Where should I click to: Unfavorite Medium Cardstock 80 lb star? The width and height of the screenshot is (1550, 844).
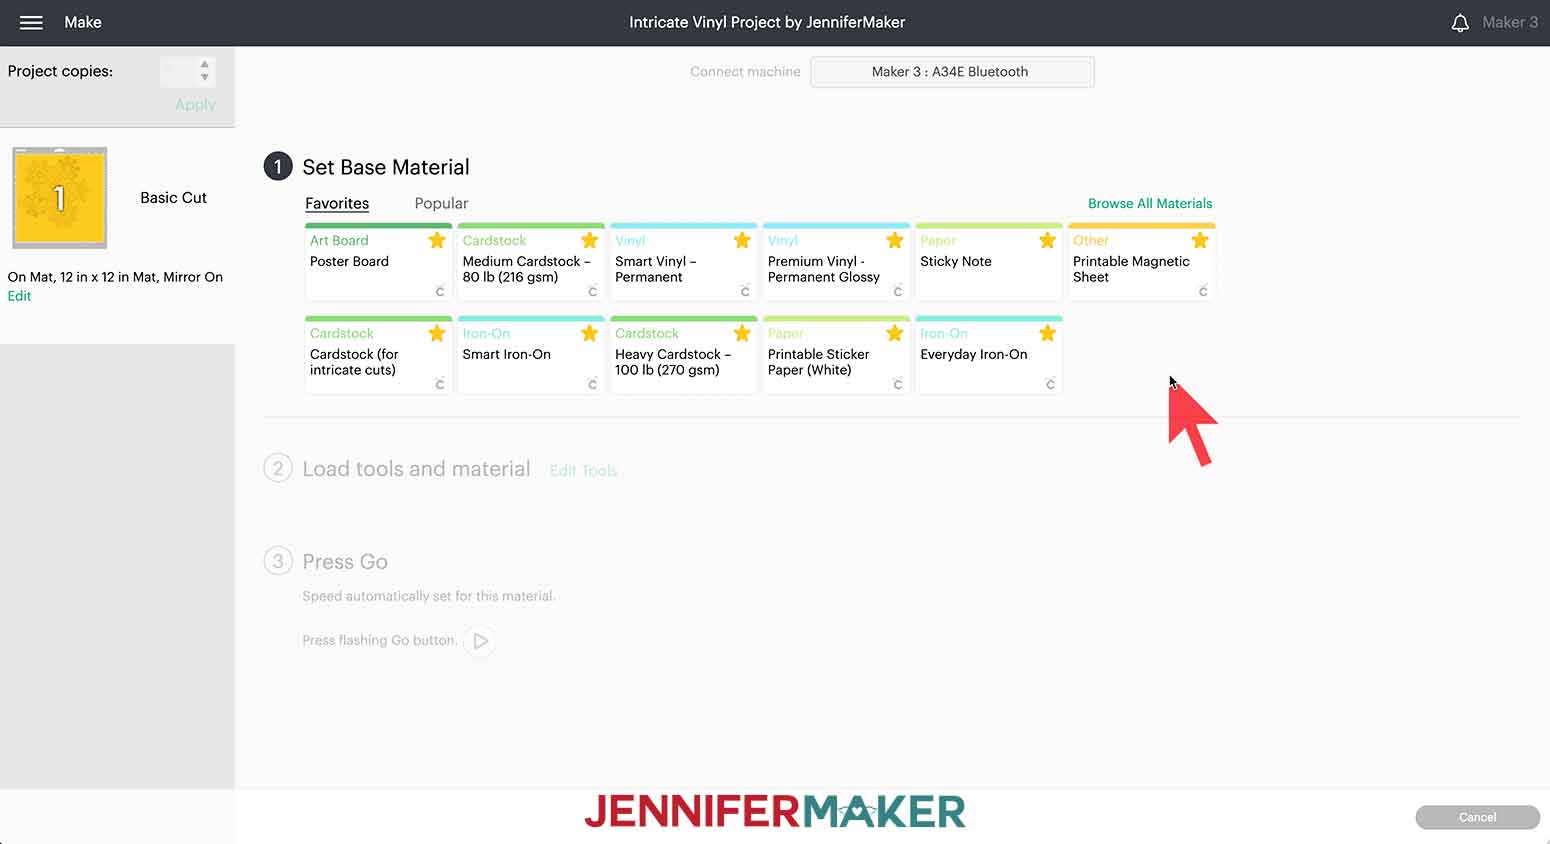tap(590, 240)
